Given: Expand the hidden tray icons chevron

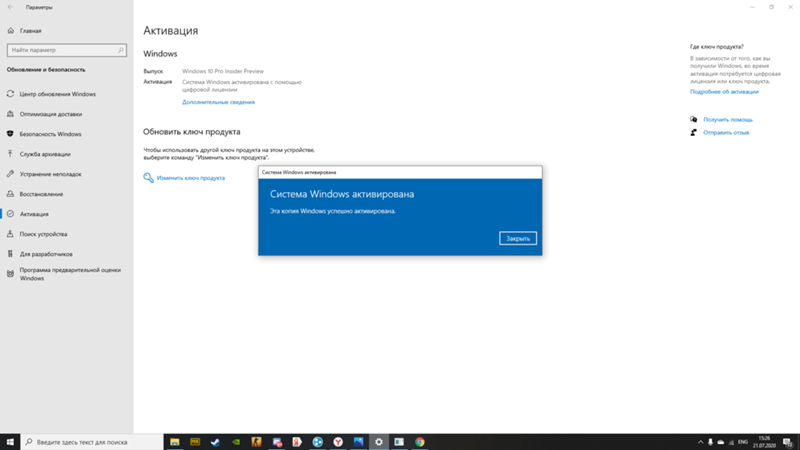Looking at the screenshot, I should point(700,442).
